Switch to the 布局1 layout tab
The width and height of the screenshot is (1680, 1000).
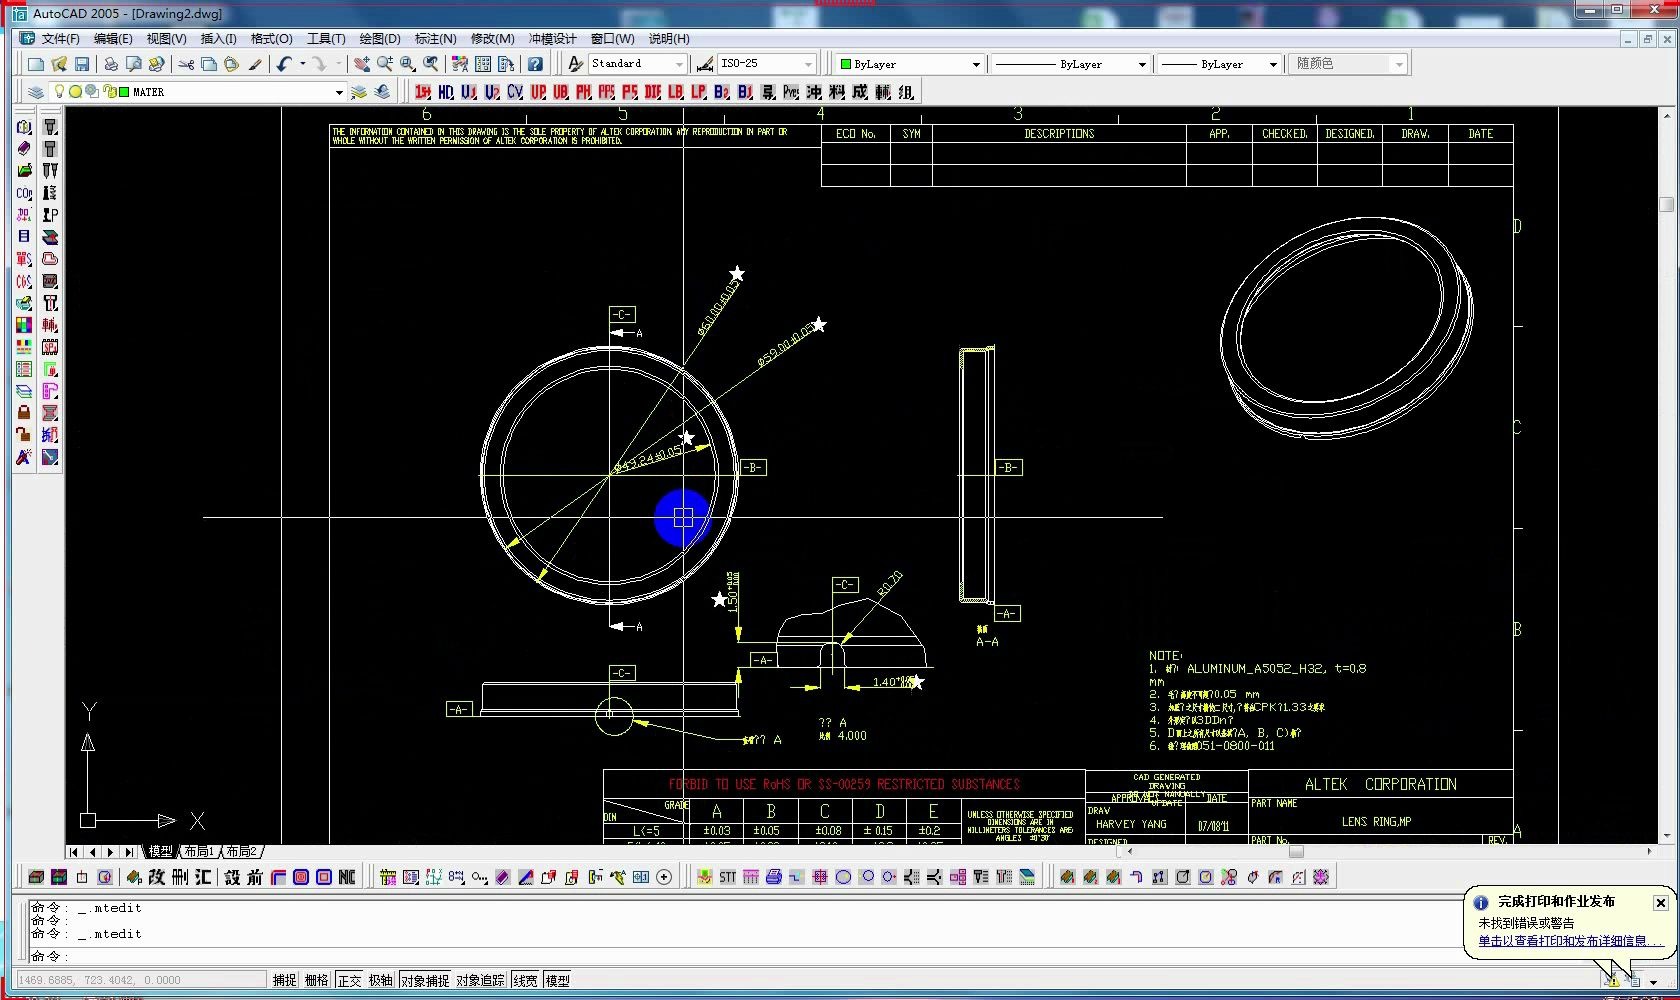198,852
